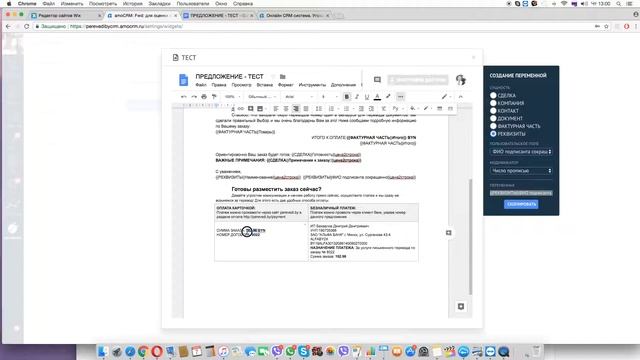This screenshot has width=640, height=360.
Task: Select the ФАКТУРНАЯ ЧАСТЬ radio option
Action: coord(493,126)
